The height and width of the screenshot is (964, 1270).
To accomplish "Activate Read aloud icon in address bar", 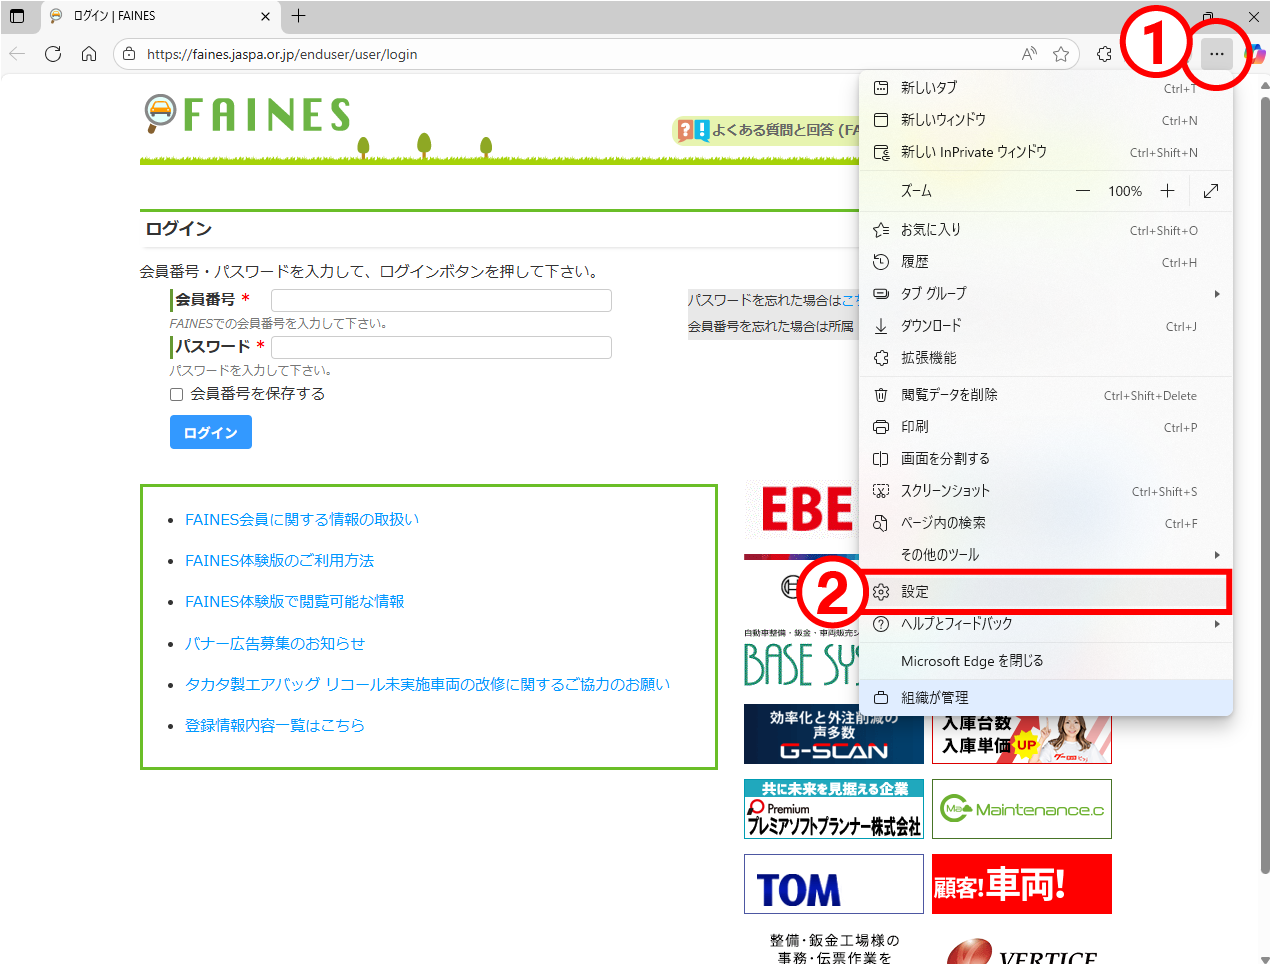I will 1029,54.
